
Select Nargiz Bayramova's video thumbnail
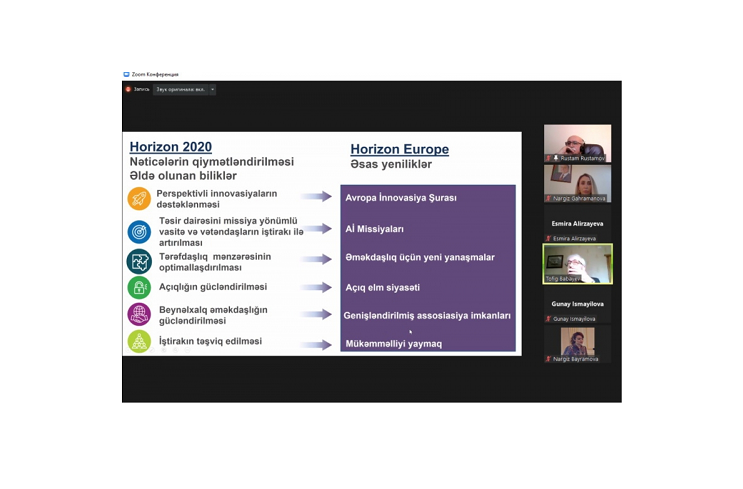[577, 344]
